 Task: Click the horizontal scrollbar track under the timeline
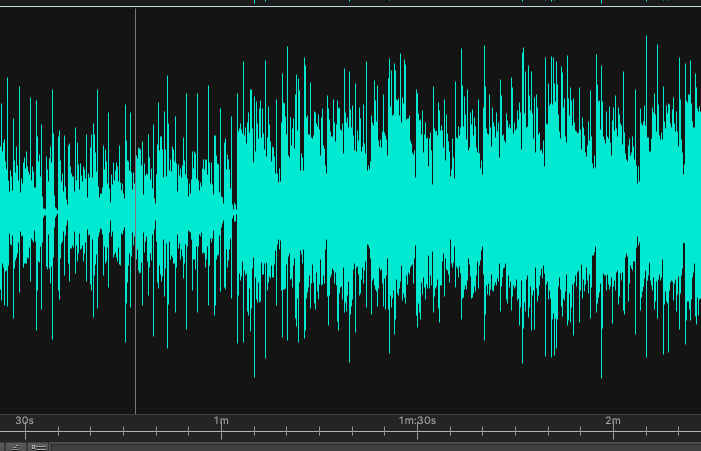(376, 447)
